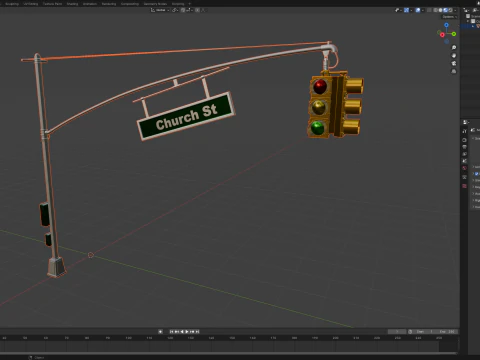Open the Texture properties tab icon

464,186
